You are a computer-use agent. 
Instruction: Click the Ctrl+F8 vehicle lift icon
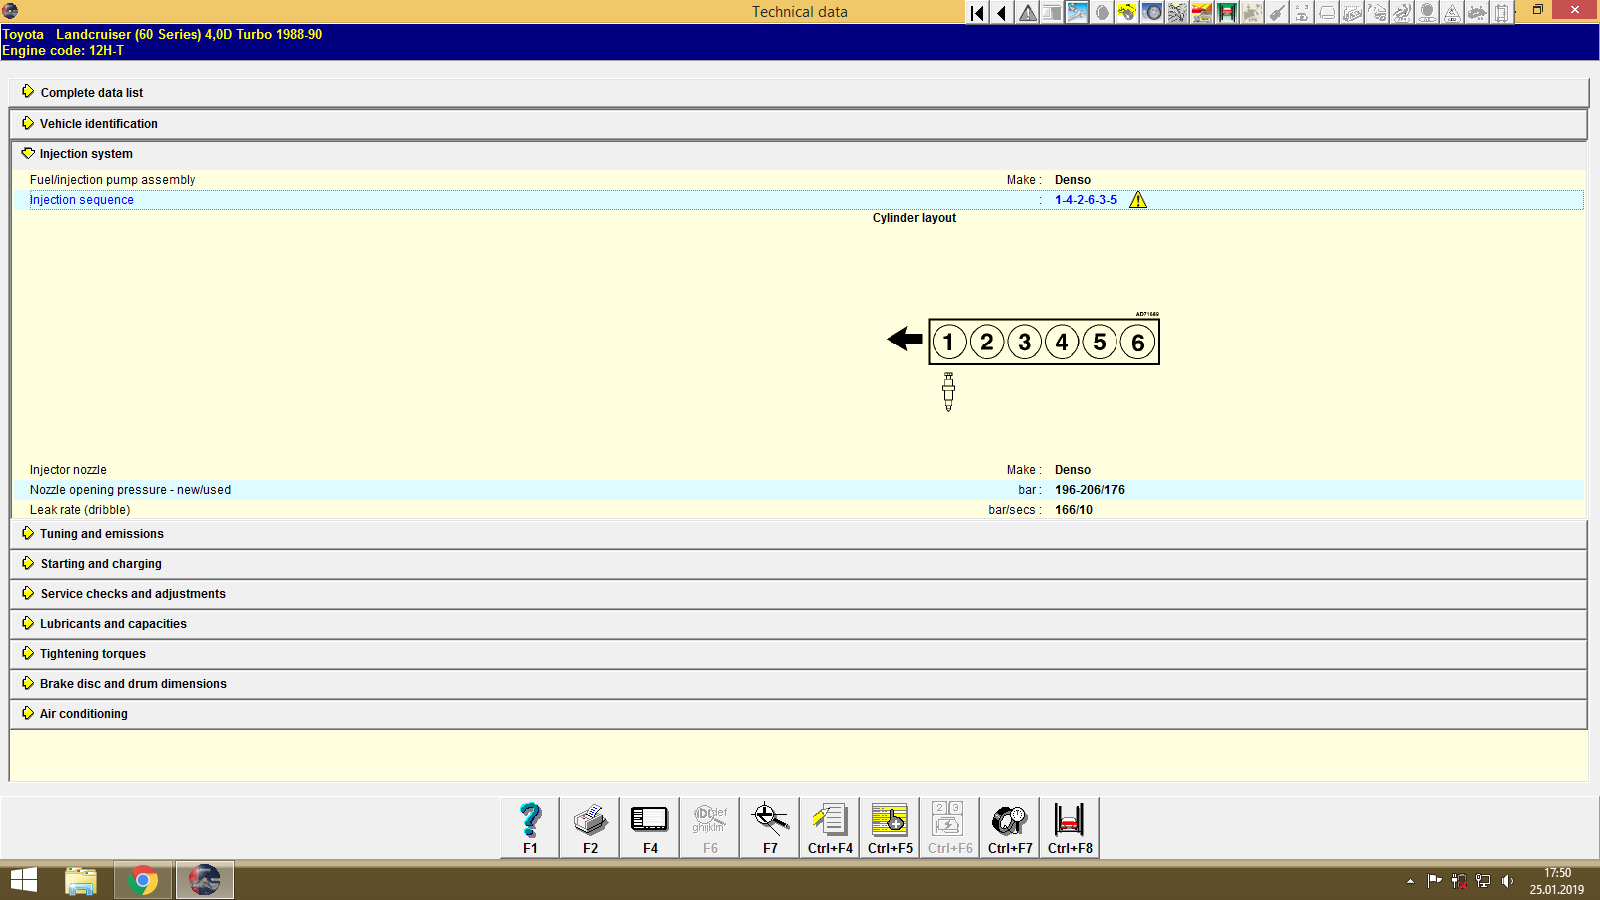click(x=1070, y=827)
